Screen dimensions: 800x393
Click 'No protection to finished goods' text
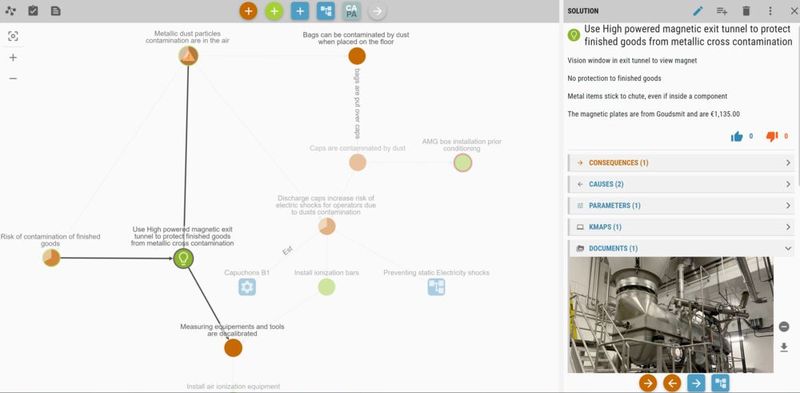[x=614, y=78]
